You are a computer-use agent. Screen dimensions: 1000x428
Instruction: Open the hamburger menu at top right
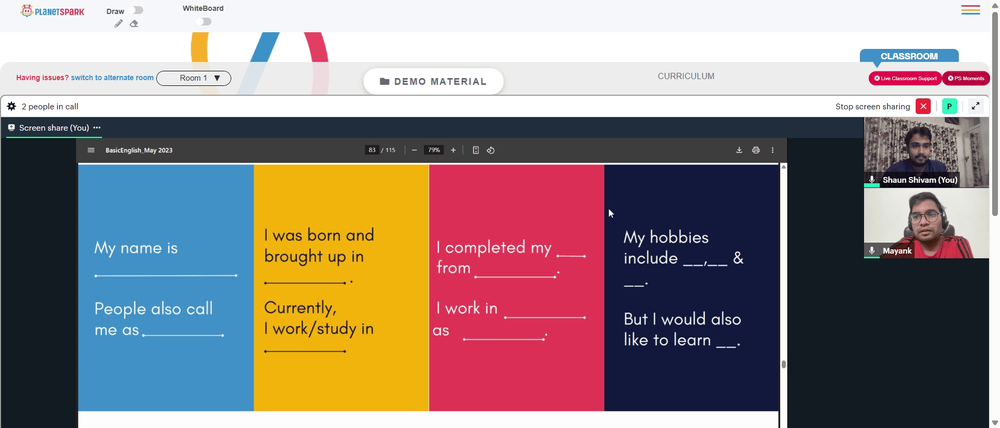[971, 10]
